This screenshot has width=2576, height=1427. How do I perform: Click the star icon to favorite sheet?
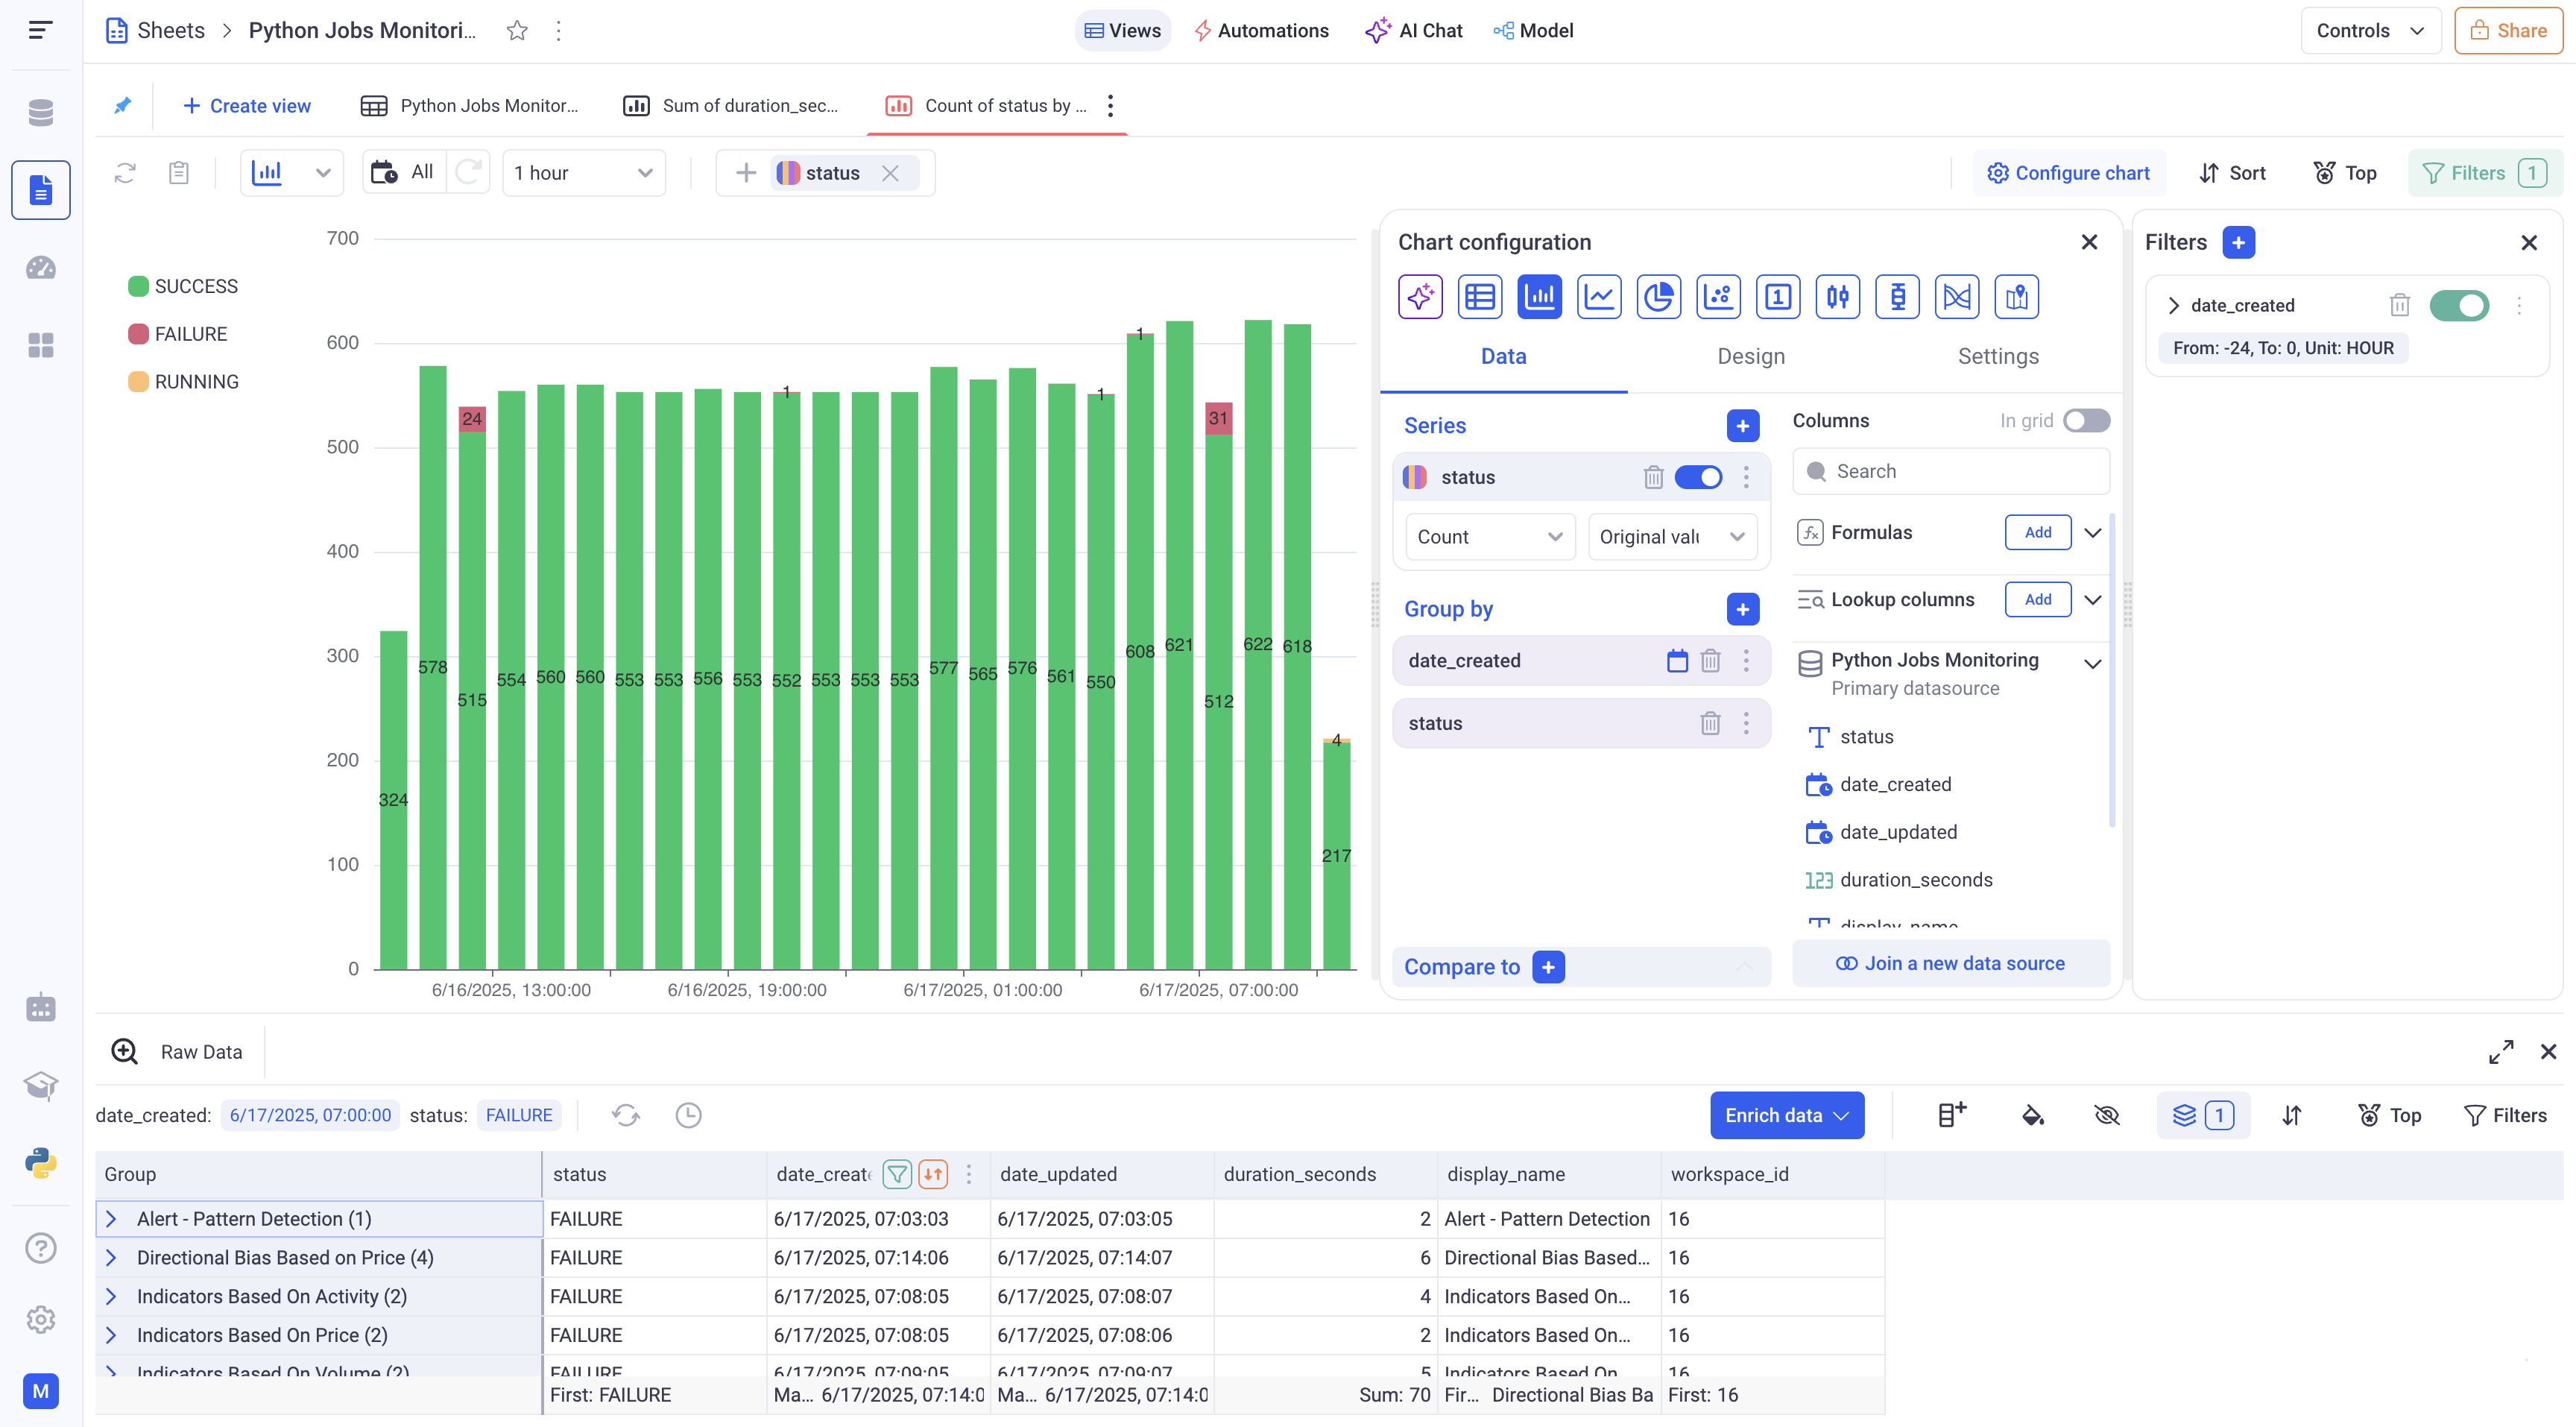tap(517, 31)
